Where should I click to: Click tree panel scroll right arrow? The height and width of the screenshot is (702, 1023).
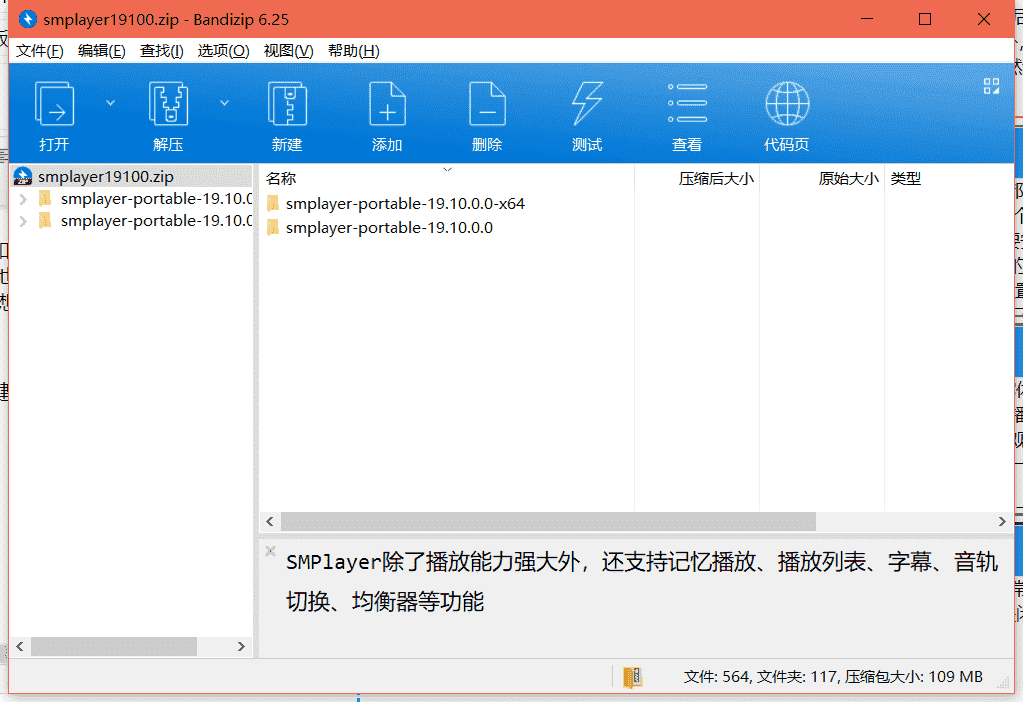click(x=241, y=647)
